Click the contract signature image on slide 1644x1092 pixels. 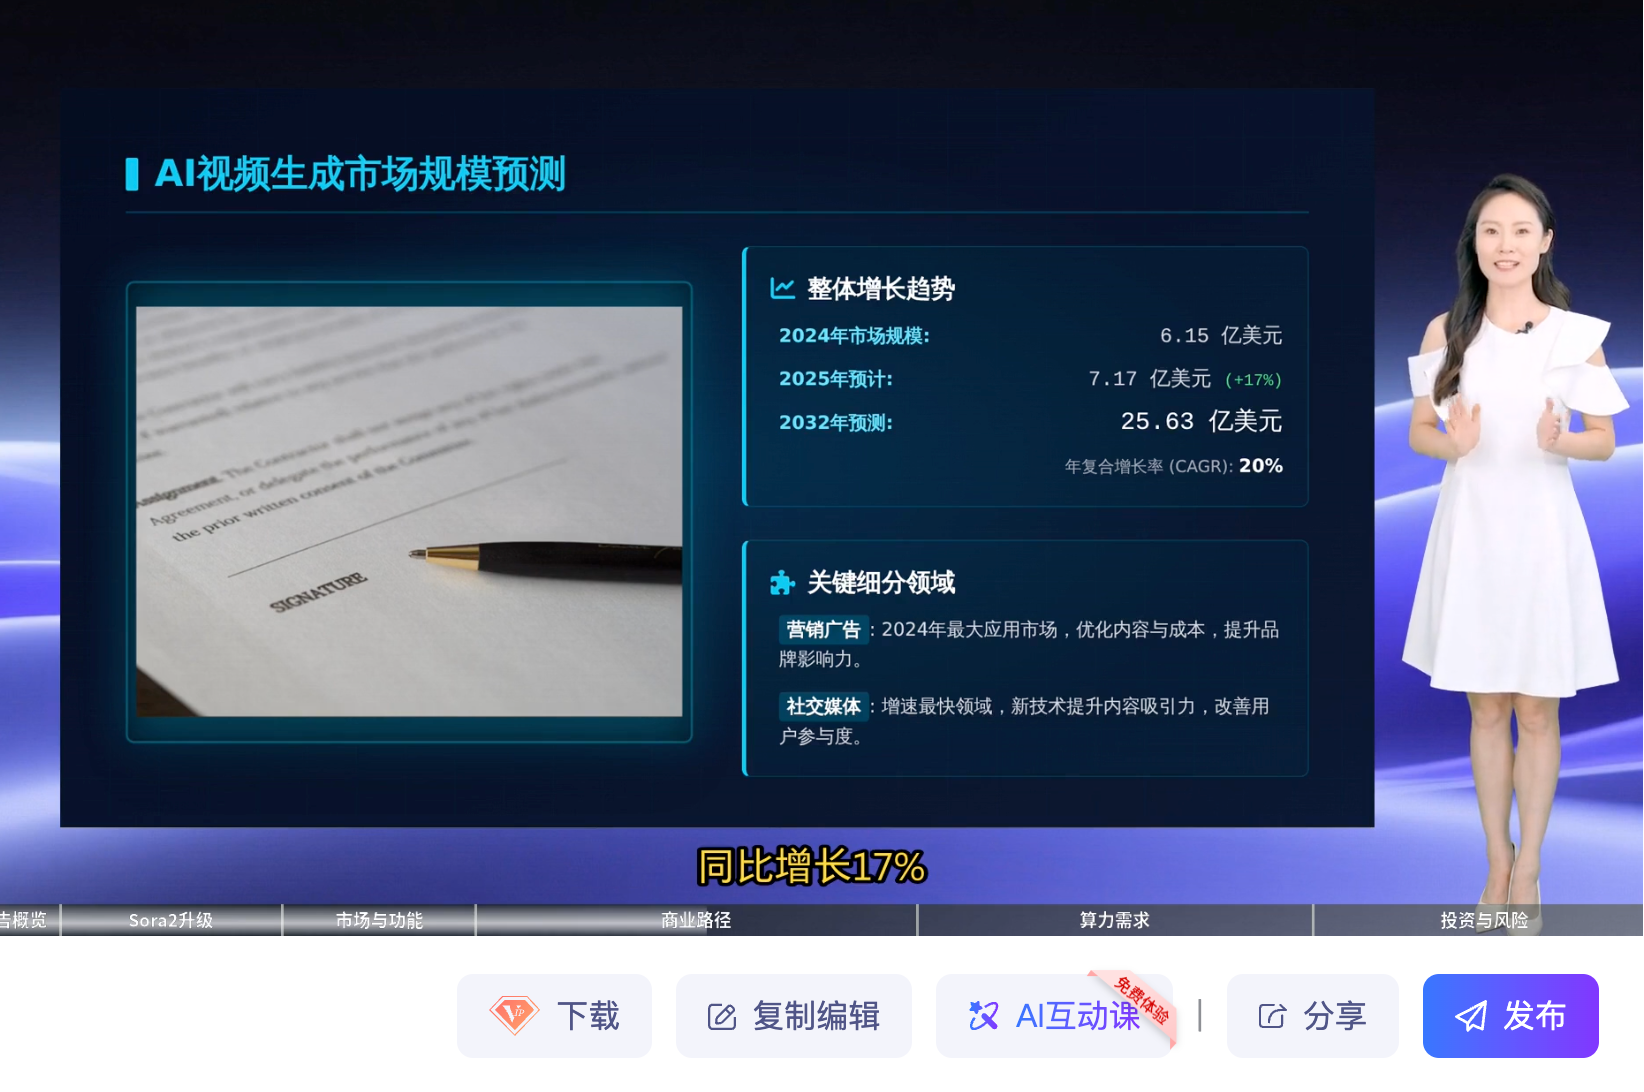(x=409, y=511)
